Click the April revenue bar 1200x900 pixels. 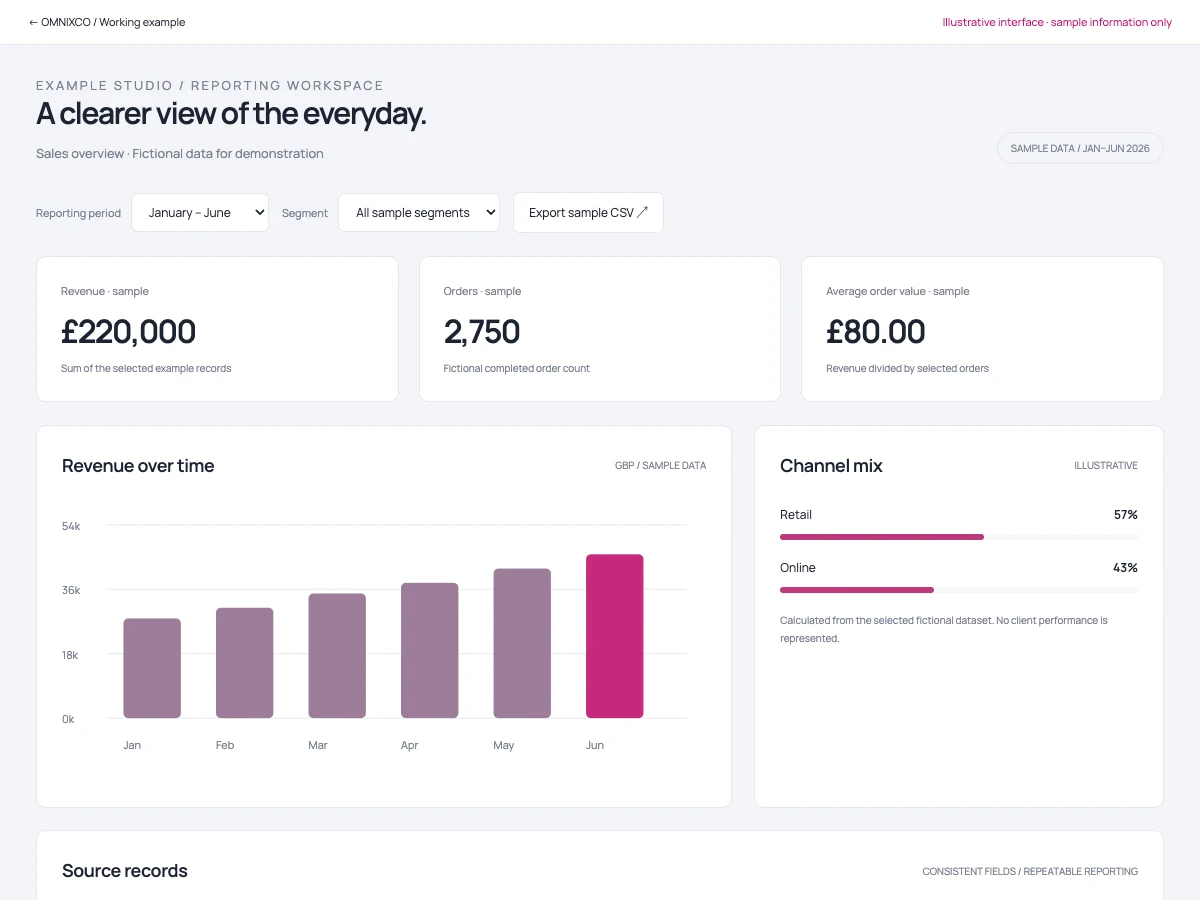[x=430, y=650]
